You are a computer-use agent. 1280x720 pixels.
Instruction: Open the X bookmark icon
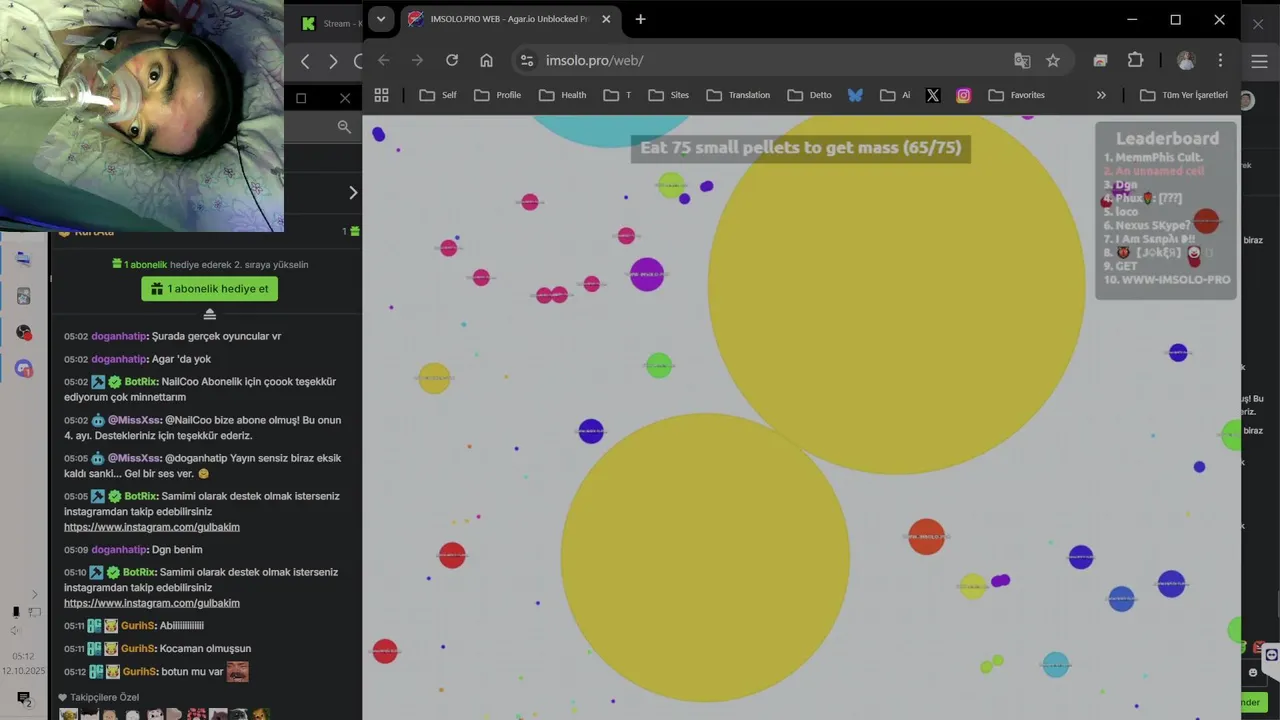933,95
